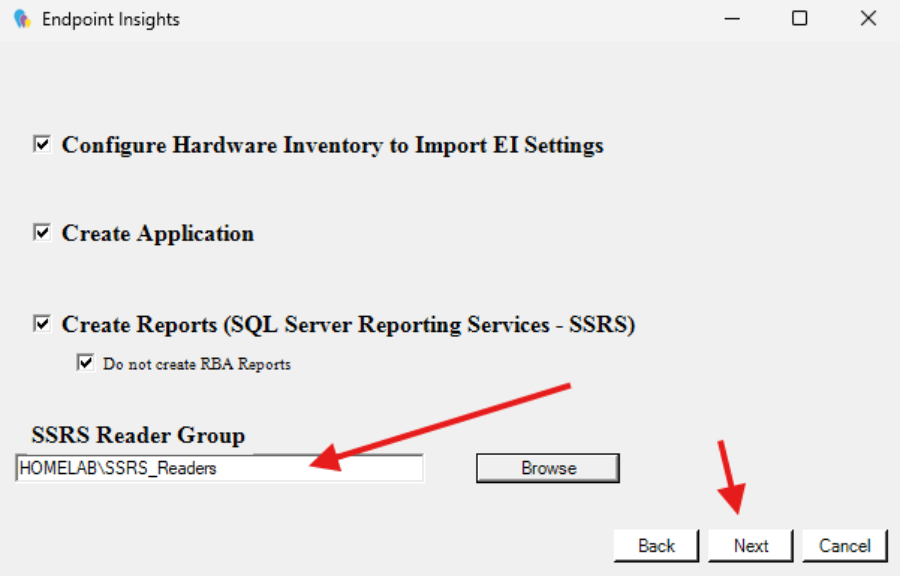
Task: Click the Browse button
Action: (547, 467)
